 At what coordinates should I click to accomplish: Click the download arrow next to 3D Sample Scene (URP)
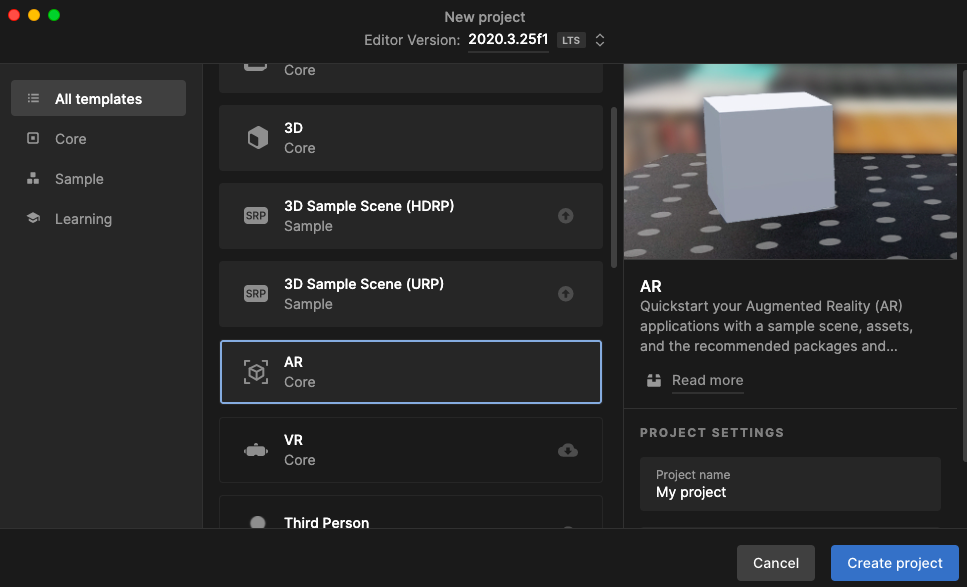click(x=566, y=293)
